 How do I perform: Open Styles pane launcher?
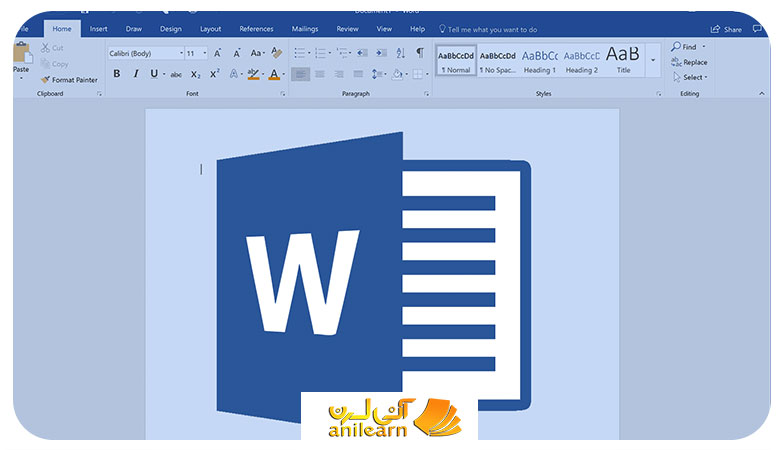(x=658, y=94)
